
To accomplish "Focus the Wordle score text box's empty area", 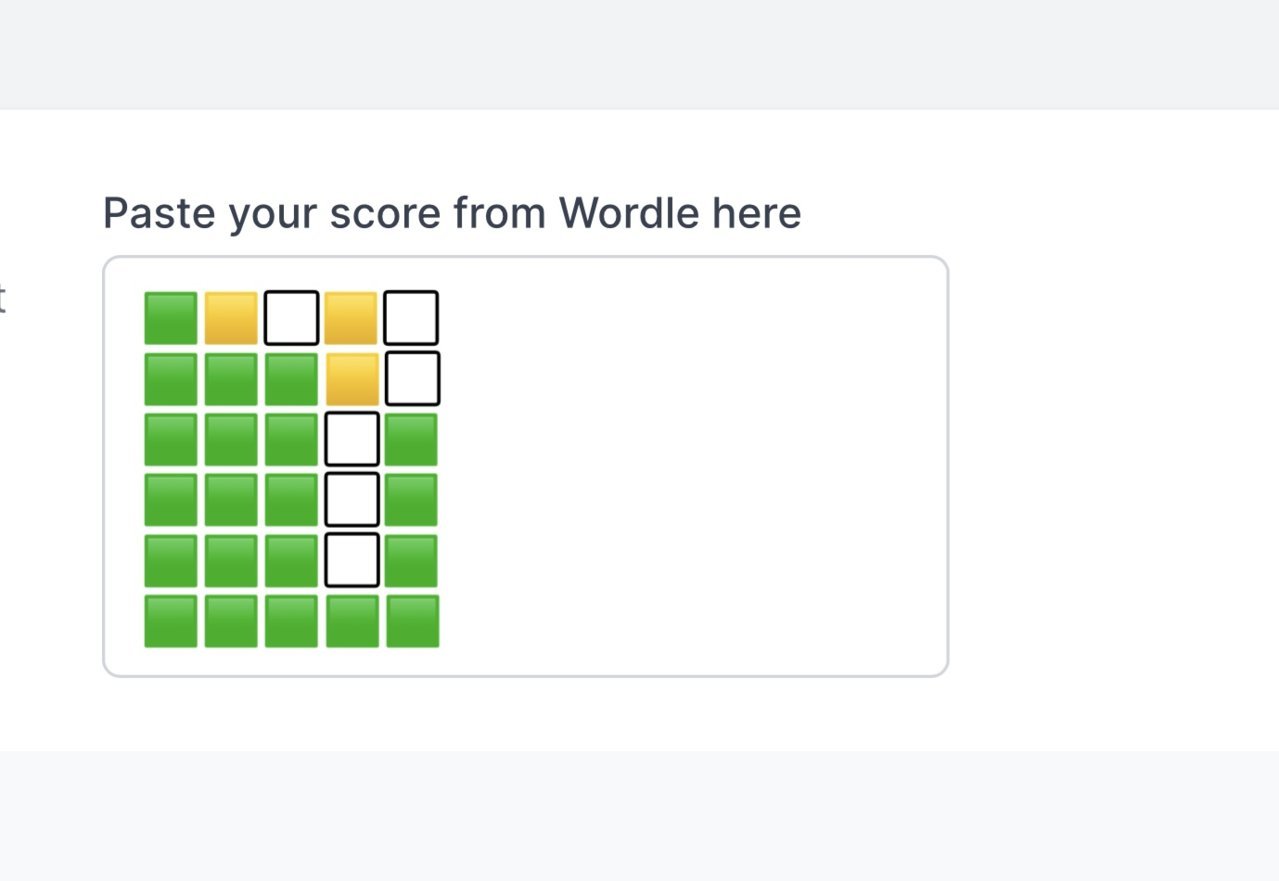I will pyautogui.click(x=690, y=466).
